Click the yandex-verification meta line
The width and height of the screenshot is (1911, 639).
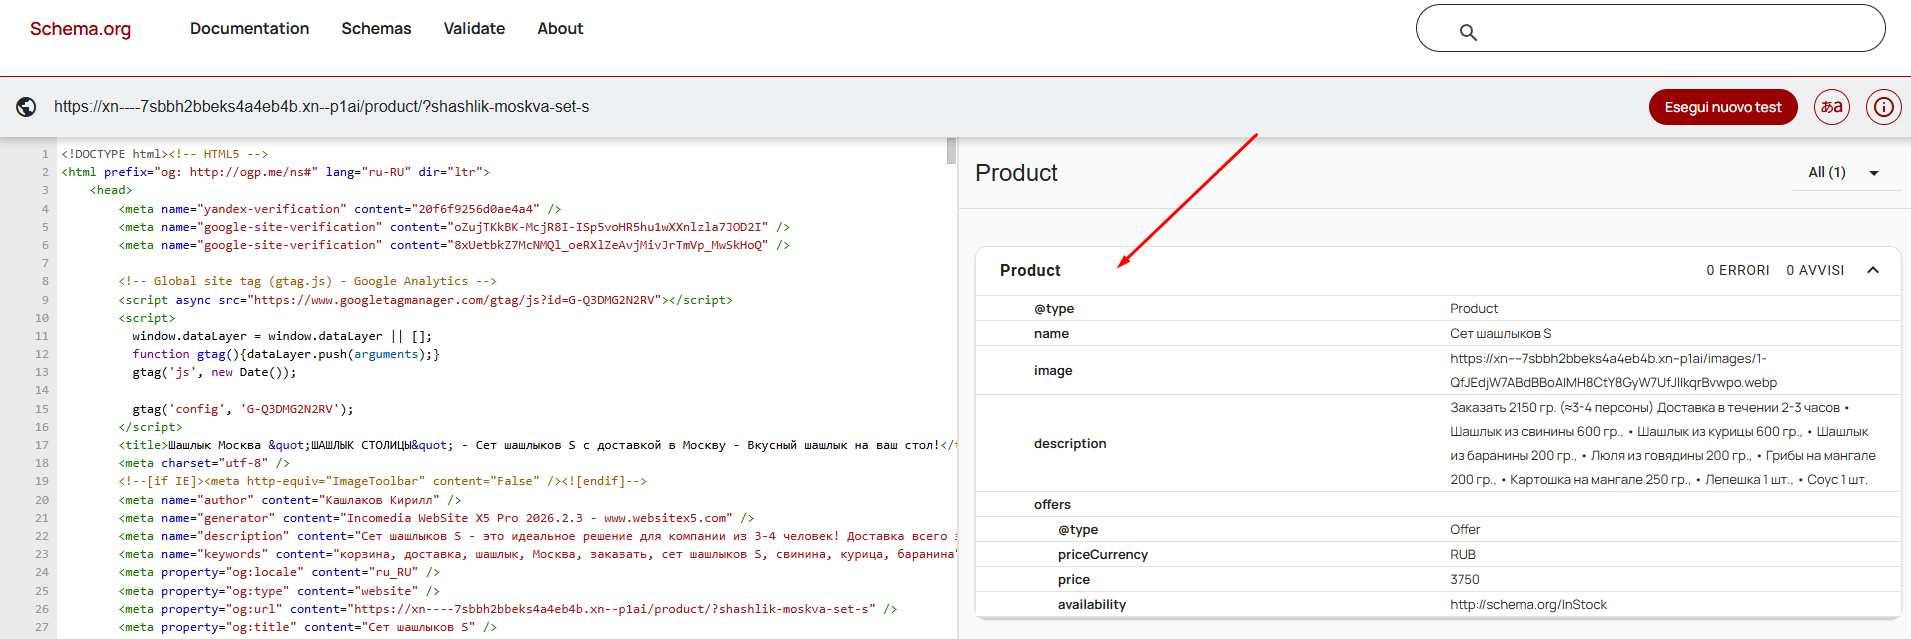(340, 209)
